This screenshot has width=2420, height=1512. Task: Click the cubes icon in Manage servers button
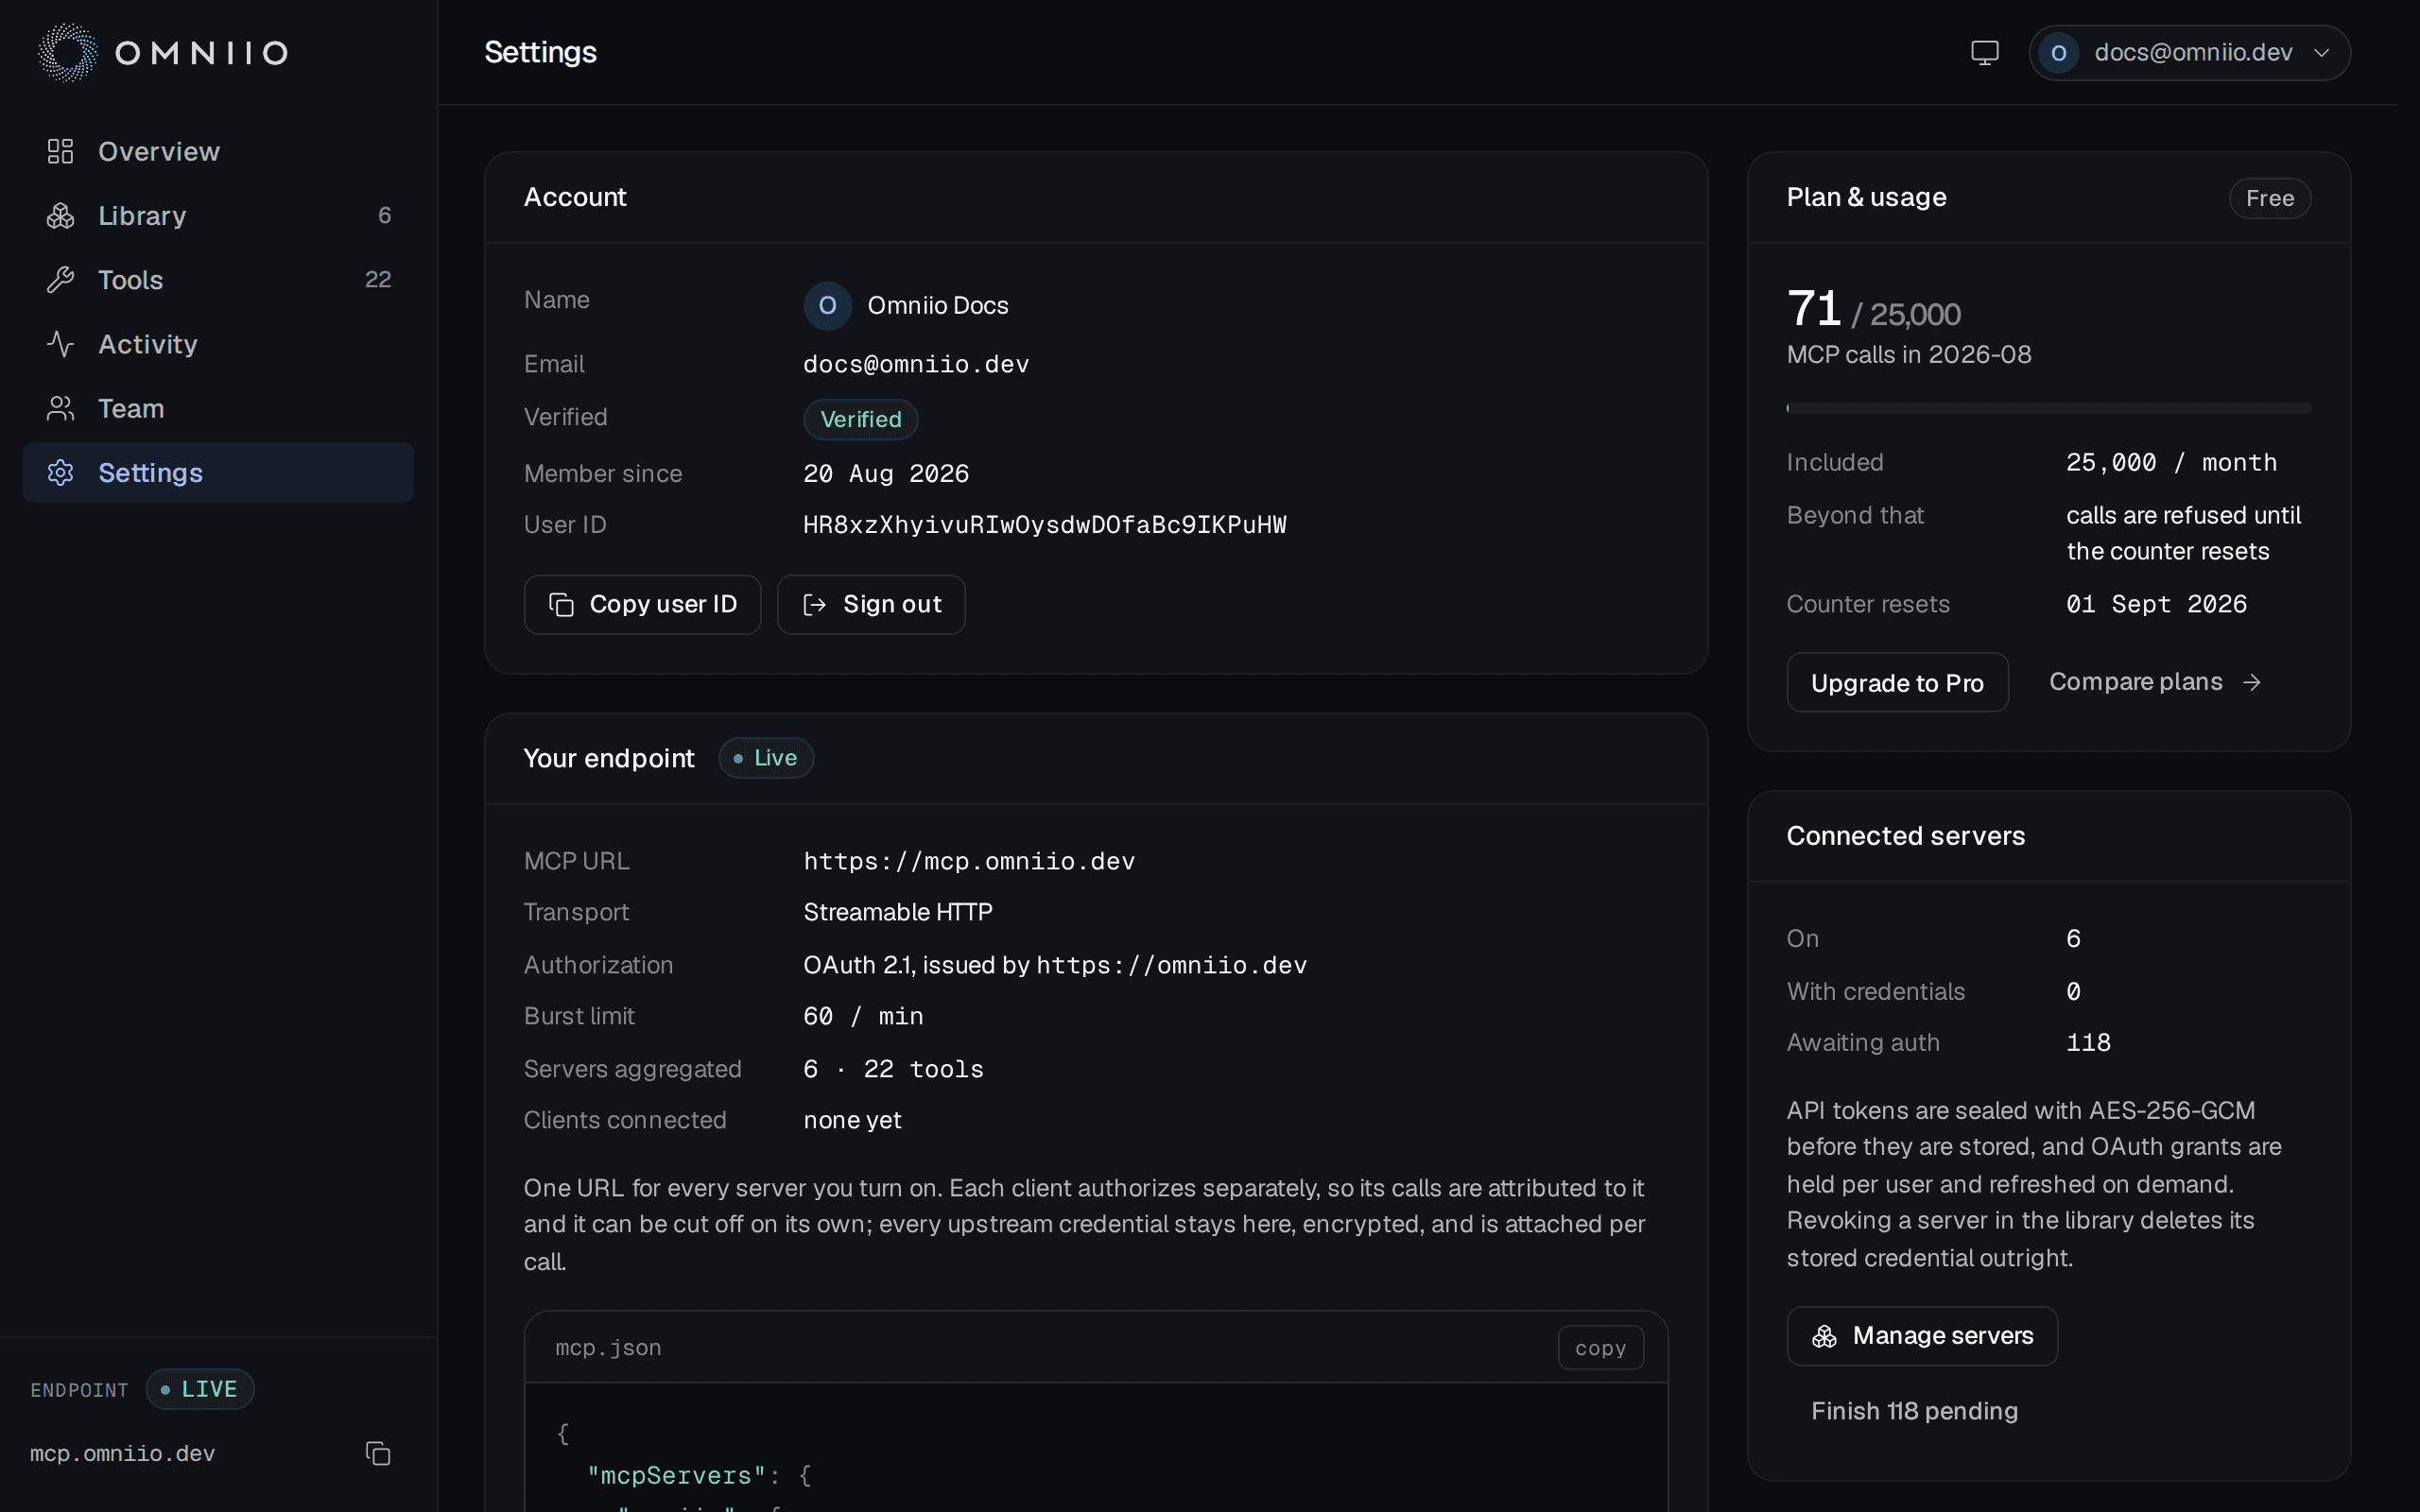[x=1824, y=1336]
